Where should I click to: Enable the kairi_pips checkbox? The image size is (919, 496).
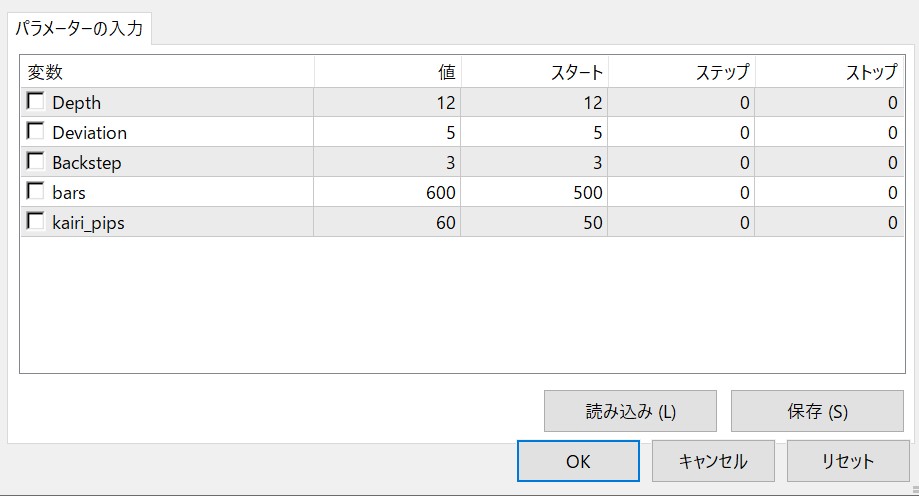(x=36, y=221)
